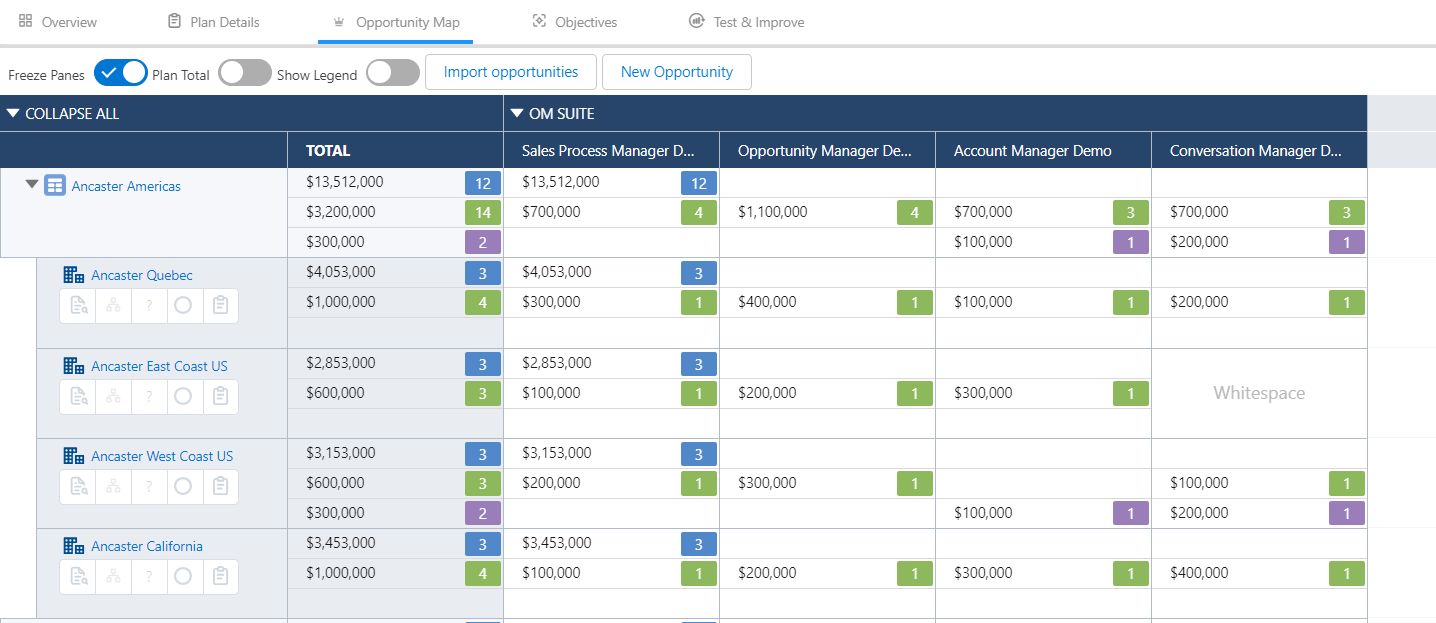The width and height of the screenshot is (1436, 623).
Task: Click the clipboard icon under Ancaster California
Action: [221, 577]
